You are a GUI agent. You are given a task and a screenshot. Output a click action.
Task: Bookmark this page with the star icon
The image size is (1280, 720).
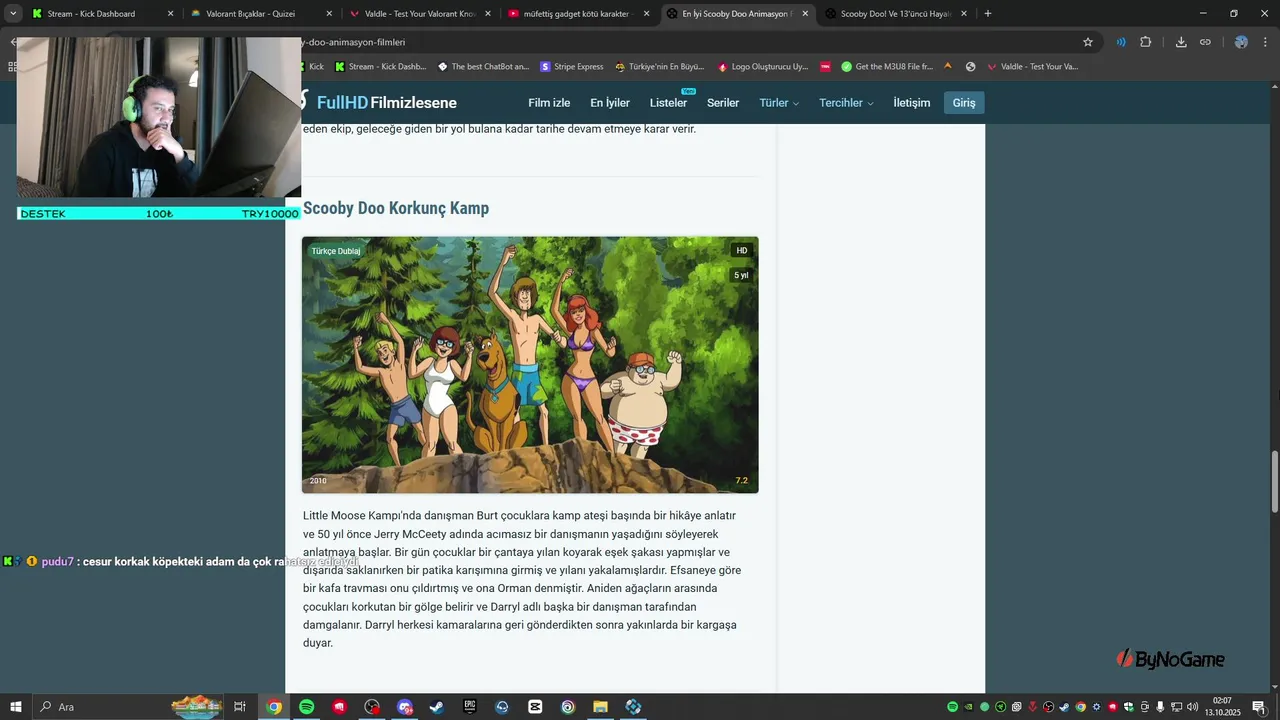click(x=1088, y=42)
